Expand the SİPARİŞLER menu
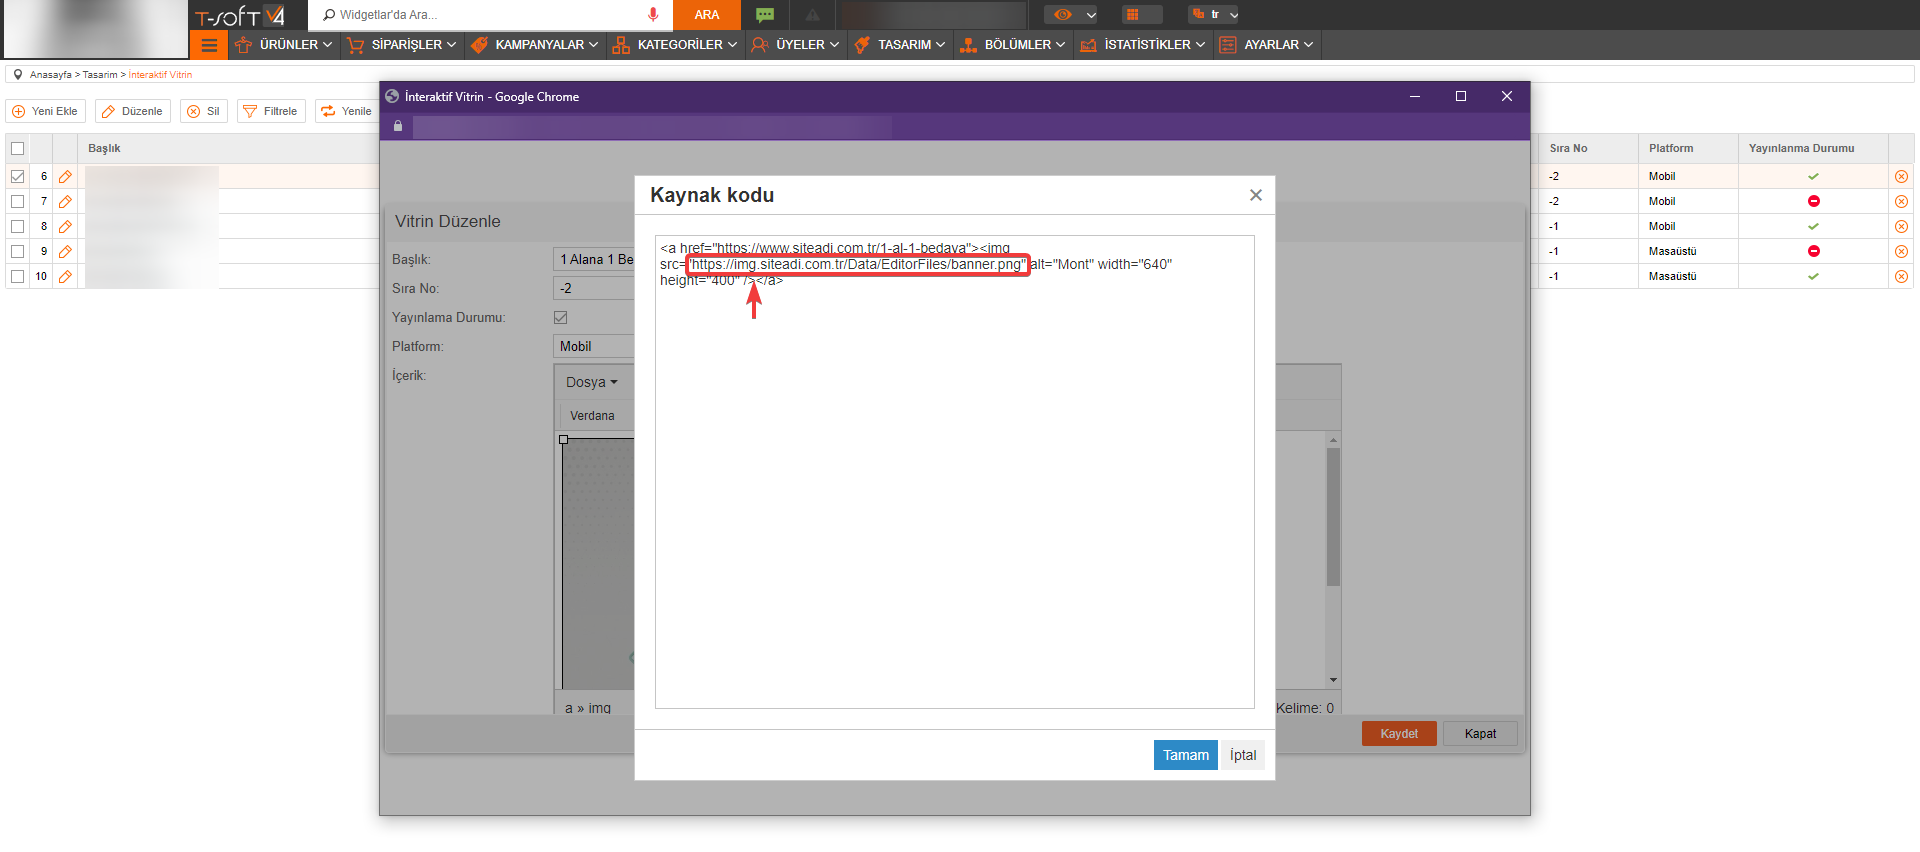Image resolution: width=1920 pixels, height=852 pixels. point(401,45)
